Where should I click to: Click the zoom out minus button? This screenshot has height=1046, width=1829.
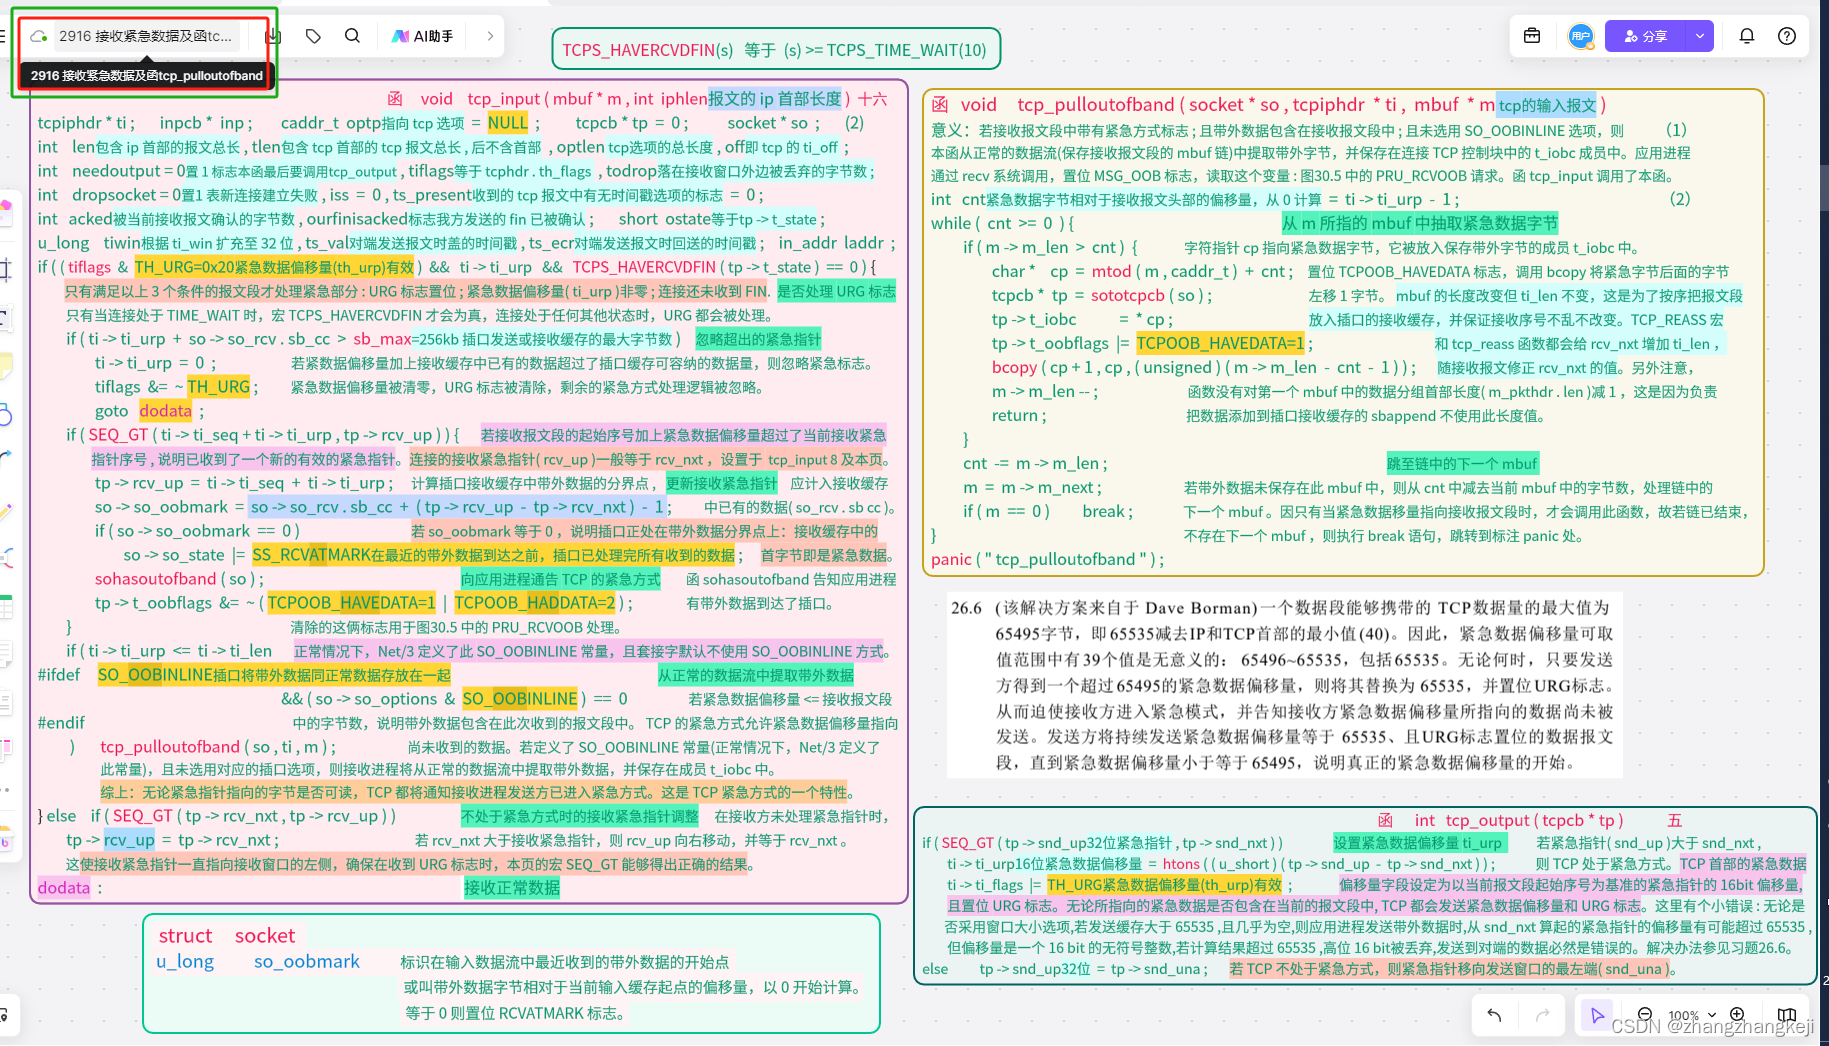[x=1645, y=1014]
